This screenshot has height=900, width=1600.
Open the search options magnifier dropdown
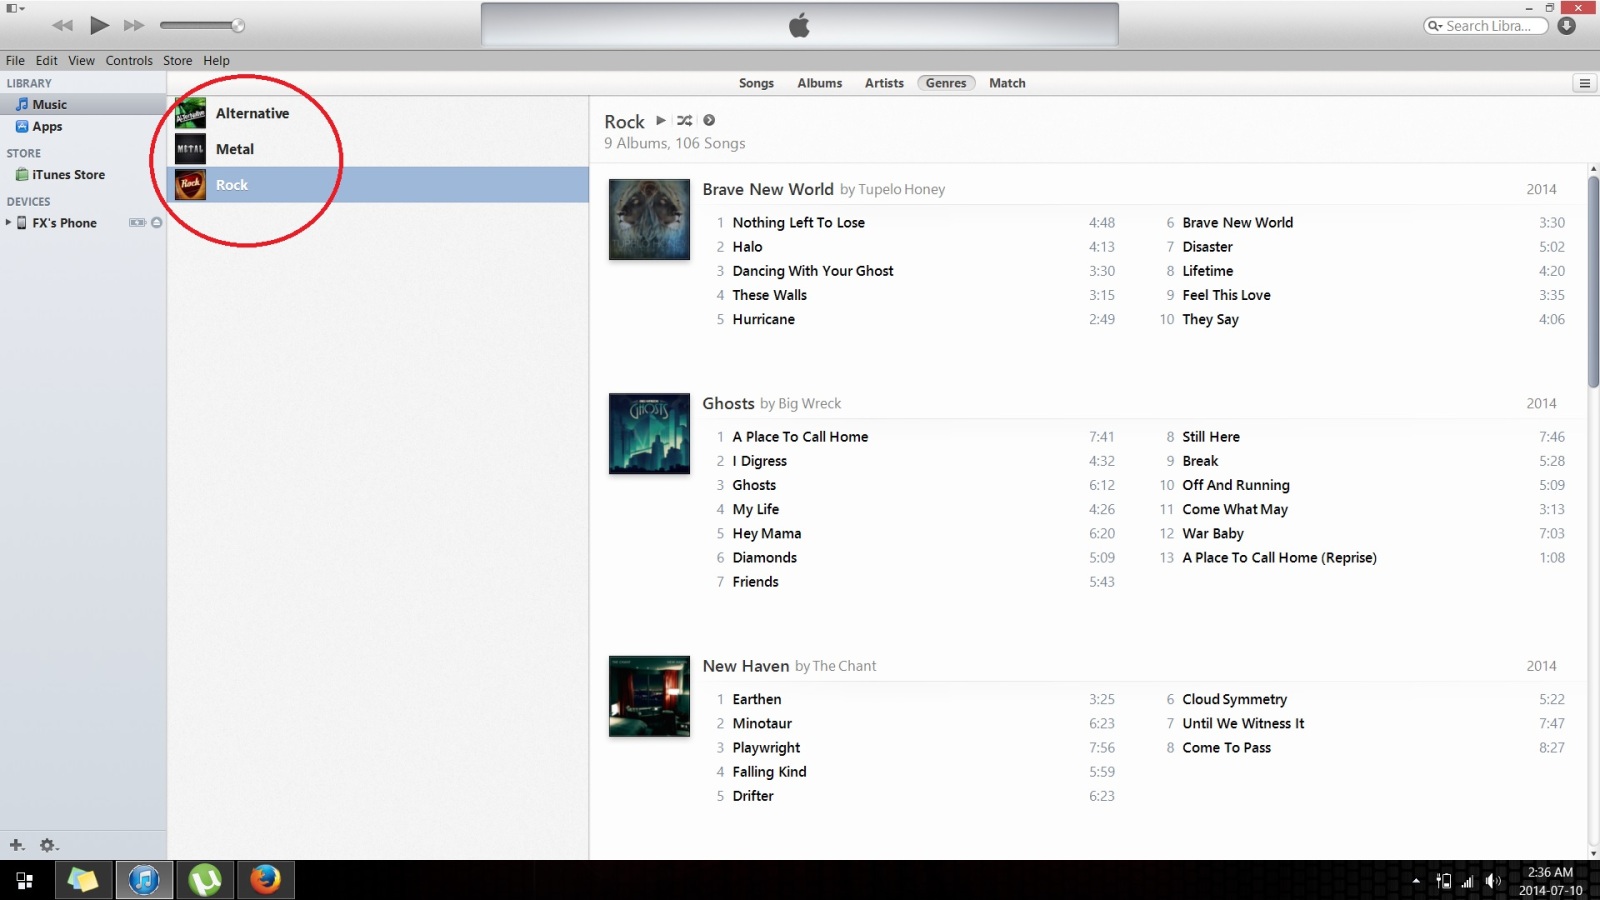pos(1435,26)
